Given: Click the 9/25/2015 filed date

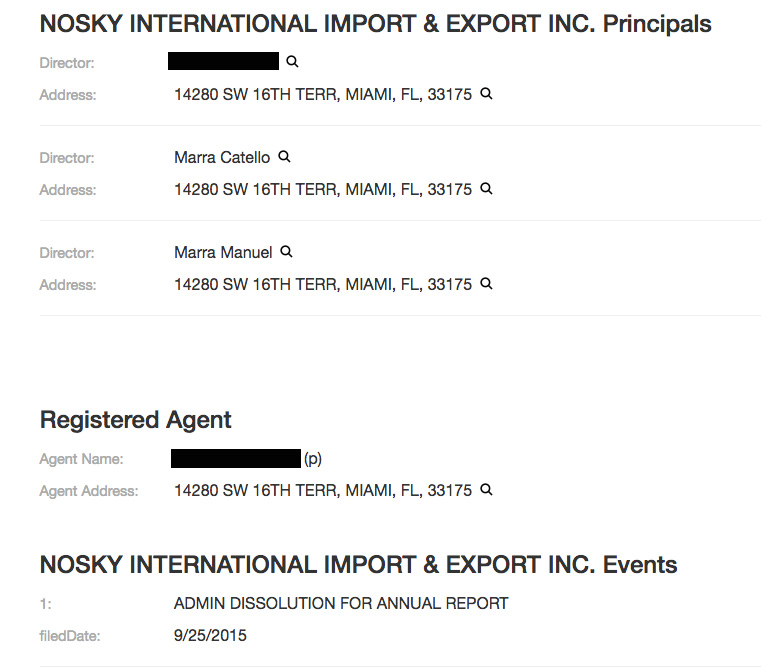Looking at the screenshot, I should 210,635.
